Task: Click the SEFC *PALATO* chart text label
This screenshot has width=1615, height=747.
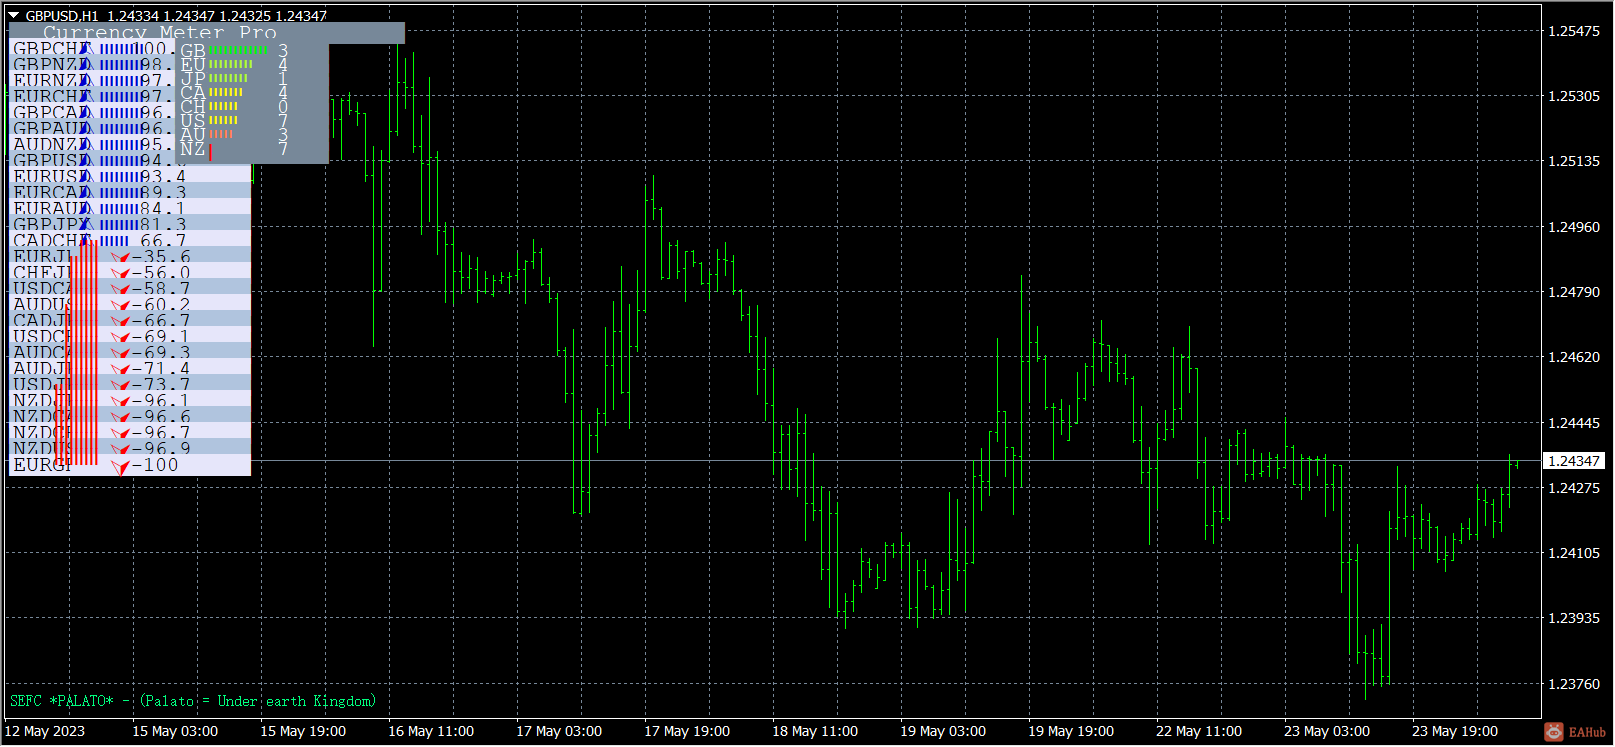Action: tap(193, 701)
